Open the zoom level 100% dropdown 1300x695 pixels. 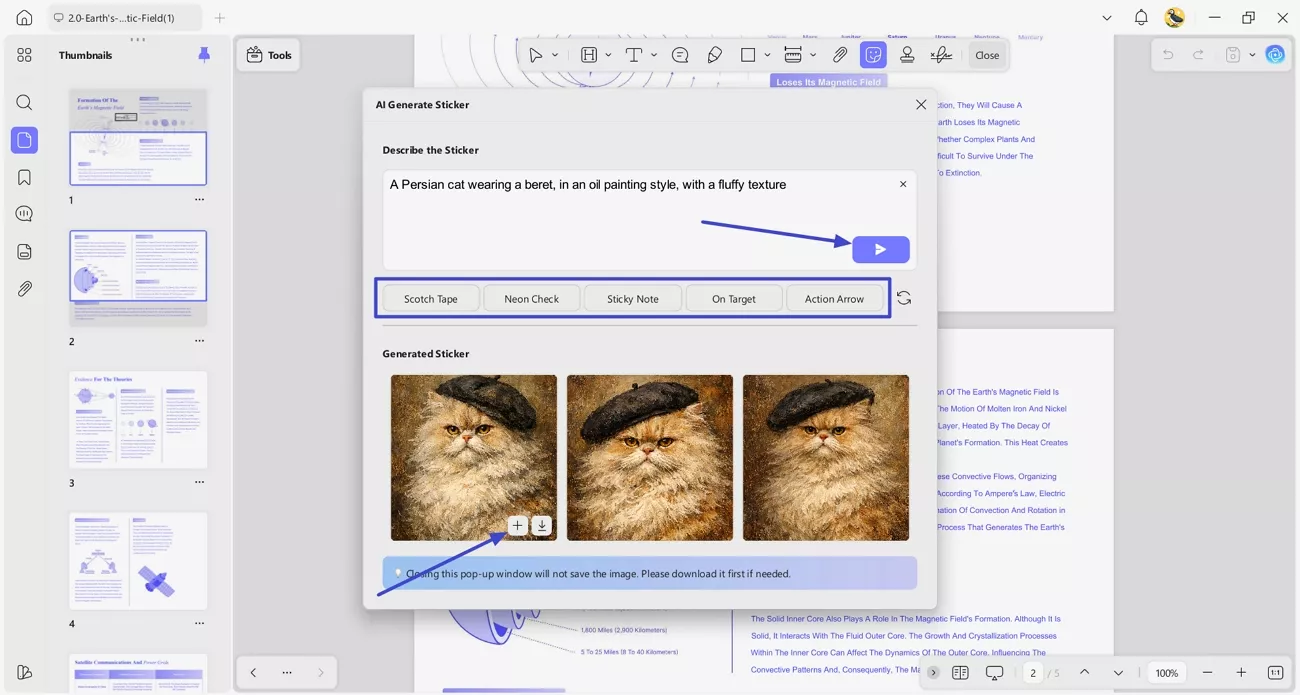pyautogui.click(x=1167, y=673)
